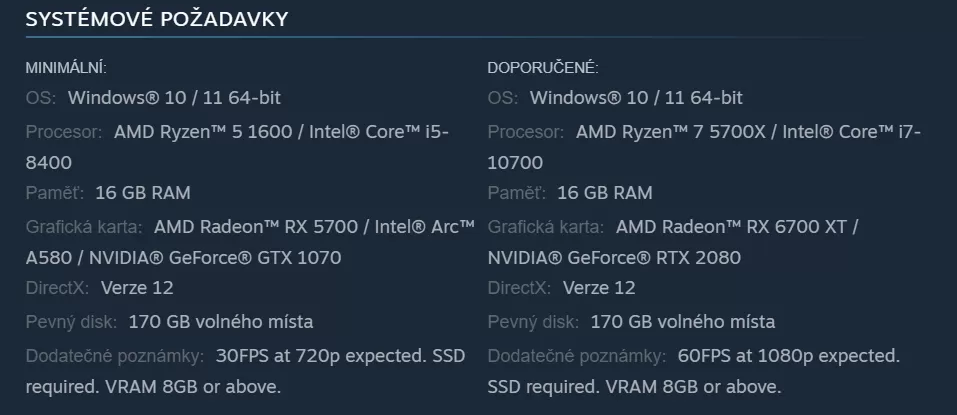Click the AMD Radeon RX 5700 text
This screenshot has width=957, height=415.
[255, 227]
